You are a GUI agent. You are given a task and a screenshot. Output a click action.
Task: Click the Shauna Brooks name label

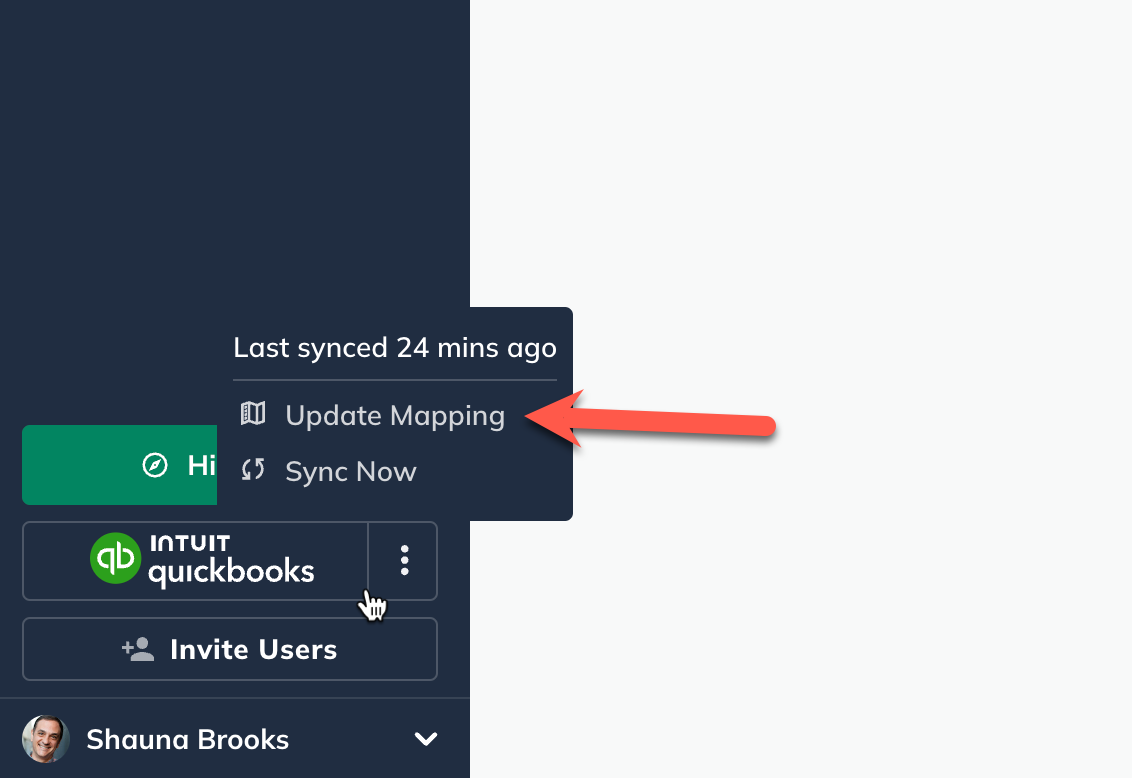click(x=188, y=739)
